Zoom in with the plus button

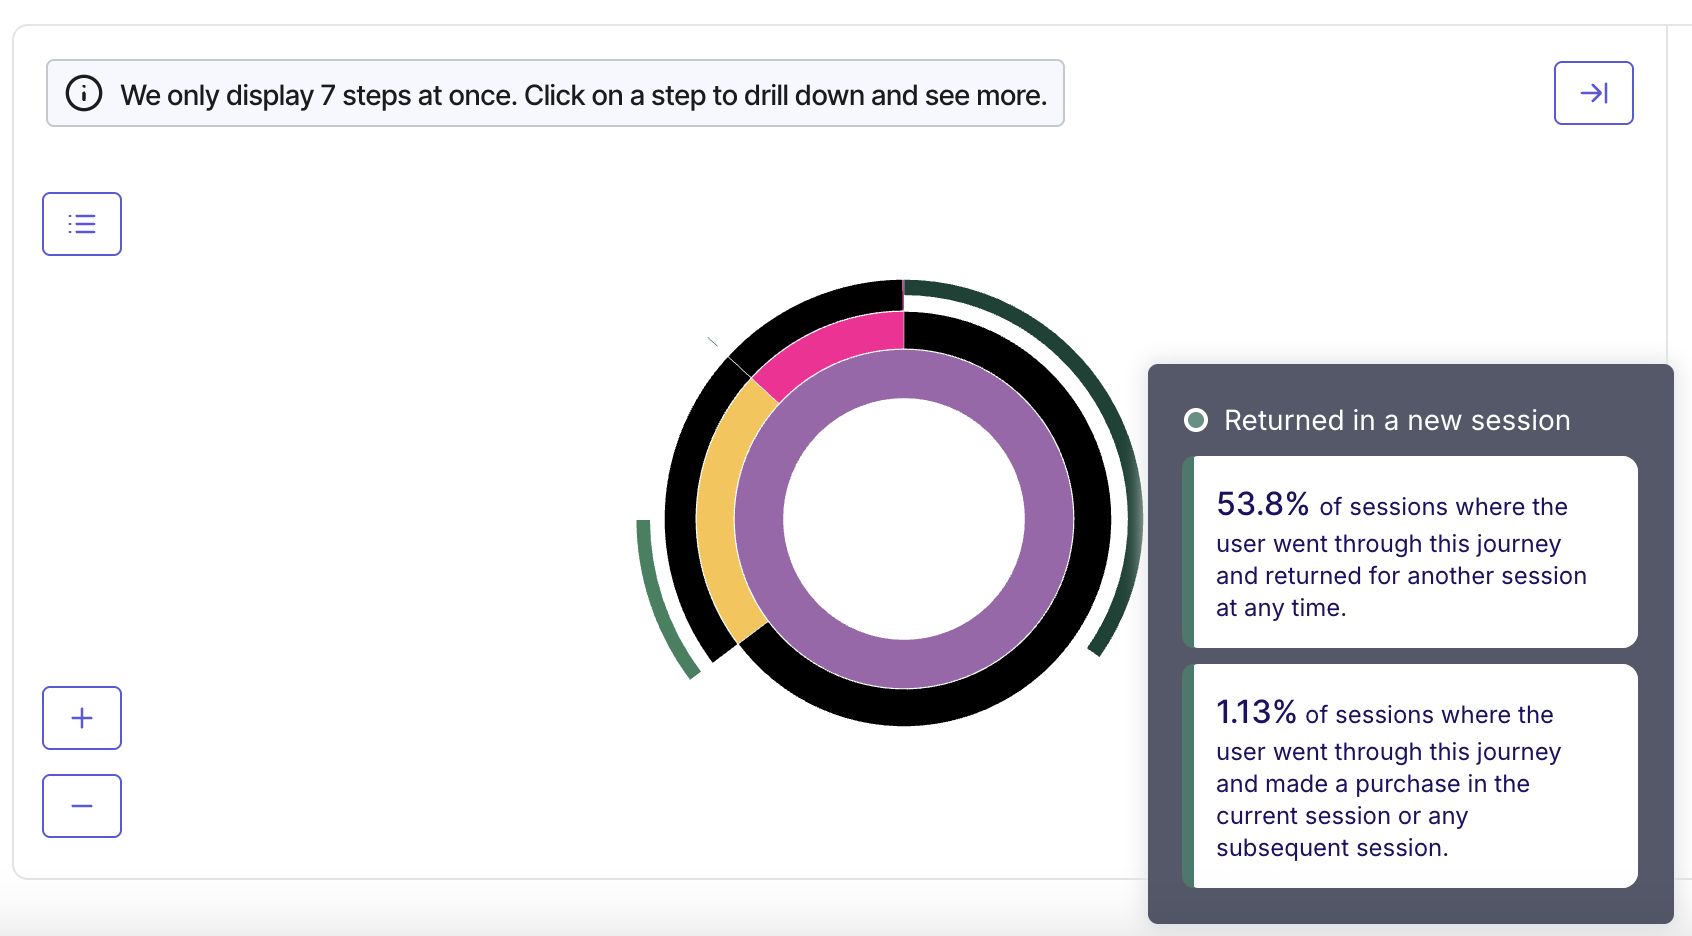tap(82, 718)
